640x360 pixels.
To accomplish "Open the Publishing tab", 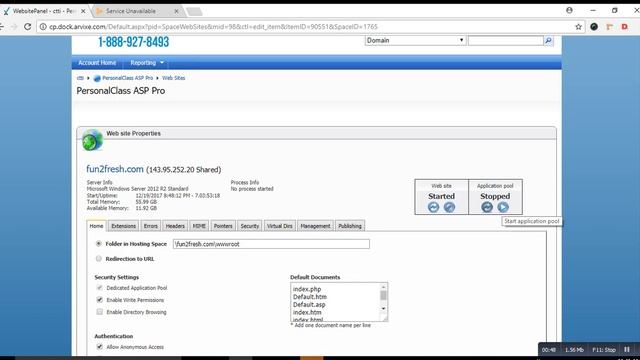I will click(350, 226).
